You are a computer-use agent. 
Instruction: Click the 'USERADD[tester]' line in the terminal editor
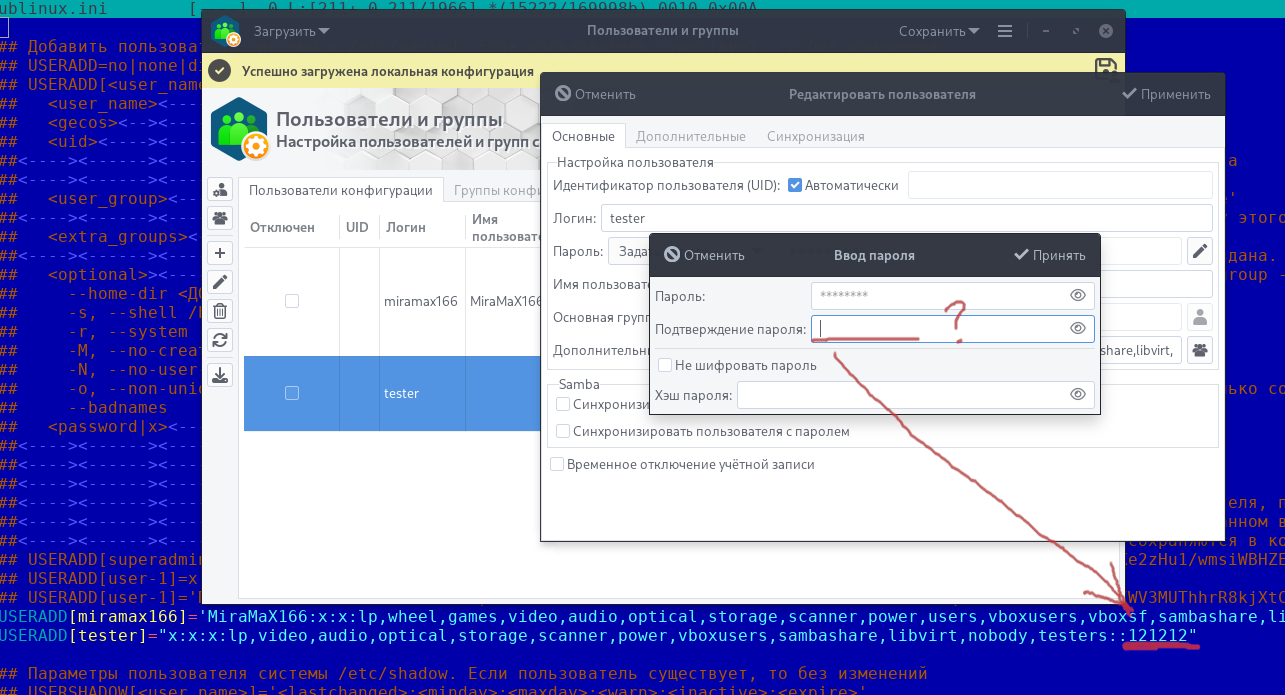[x=598, y=636]
